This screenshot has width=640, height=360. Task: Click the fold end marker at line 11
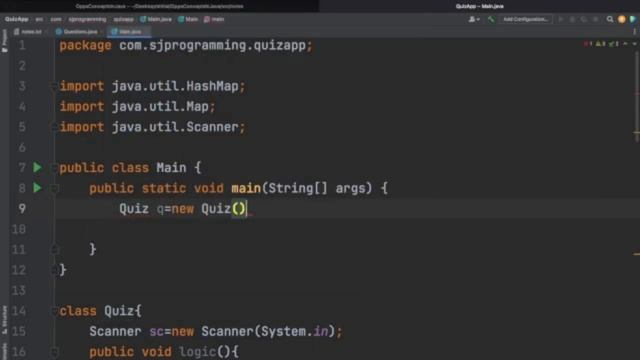coord(54,249)
